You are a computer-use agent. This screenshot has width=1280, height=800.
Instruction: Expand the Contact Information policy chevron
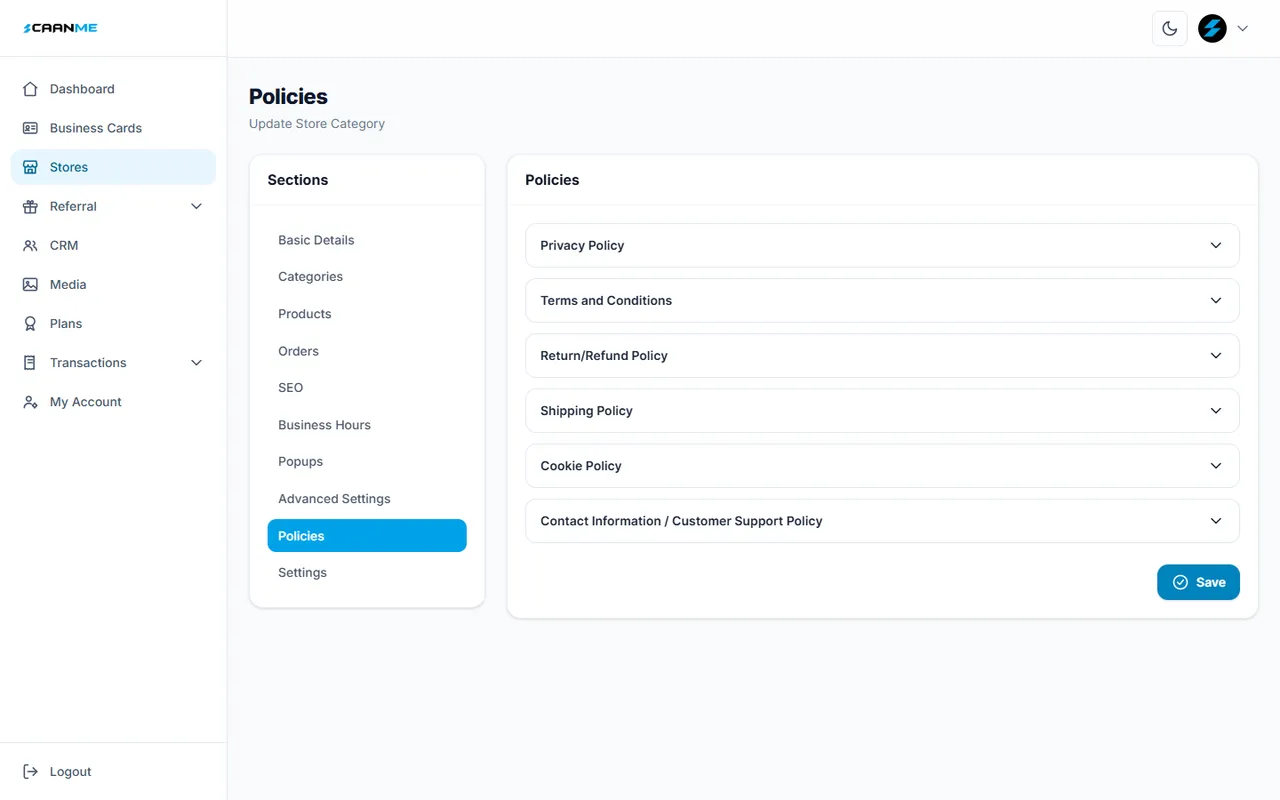[1216, 520]
